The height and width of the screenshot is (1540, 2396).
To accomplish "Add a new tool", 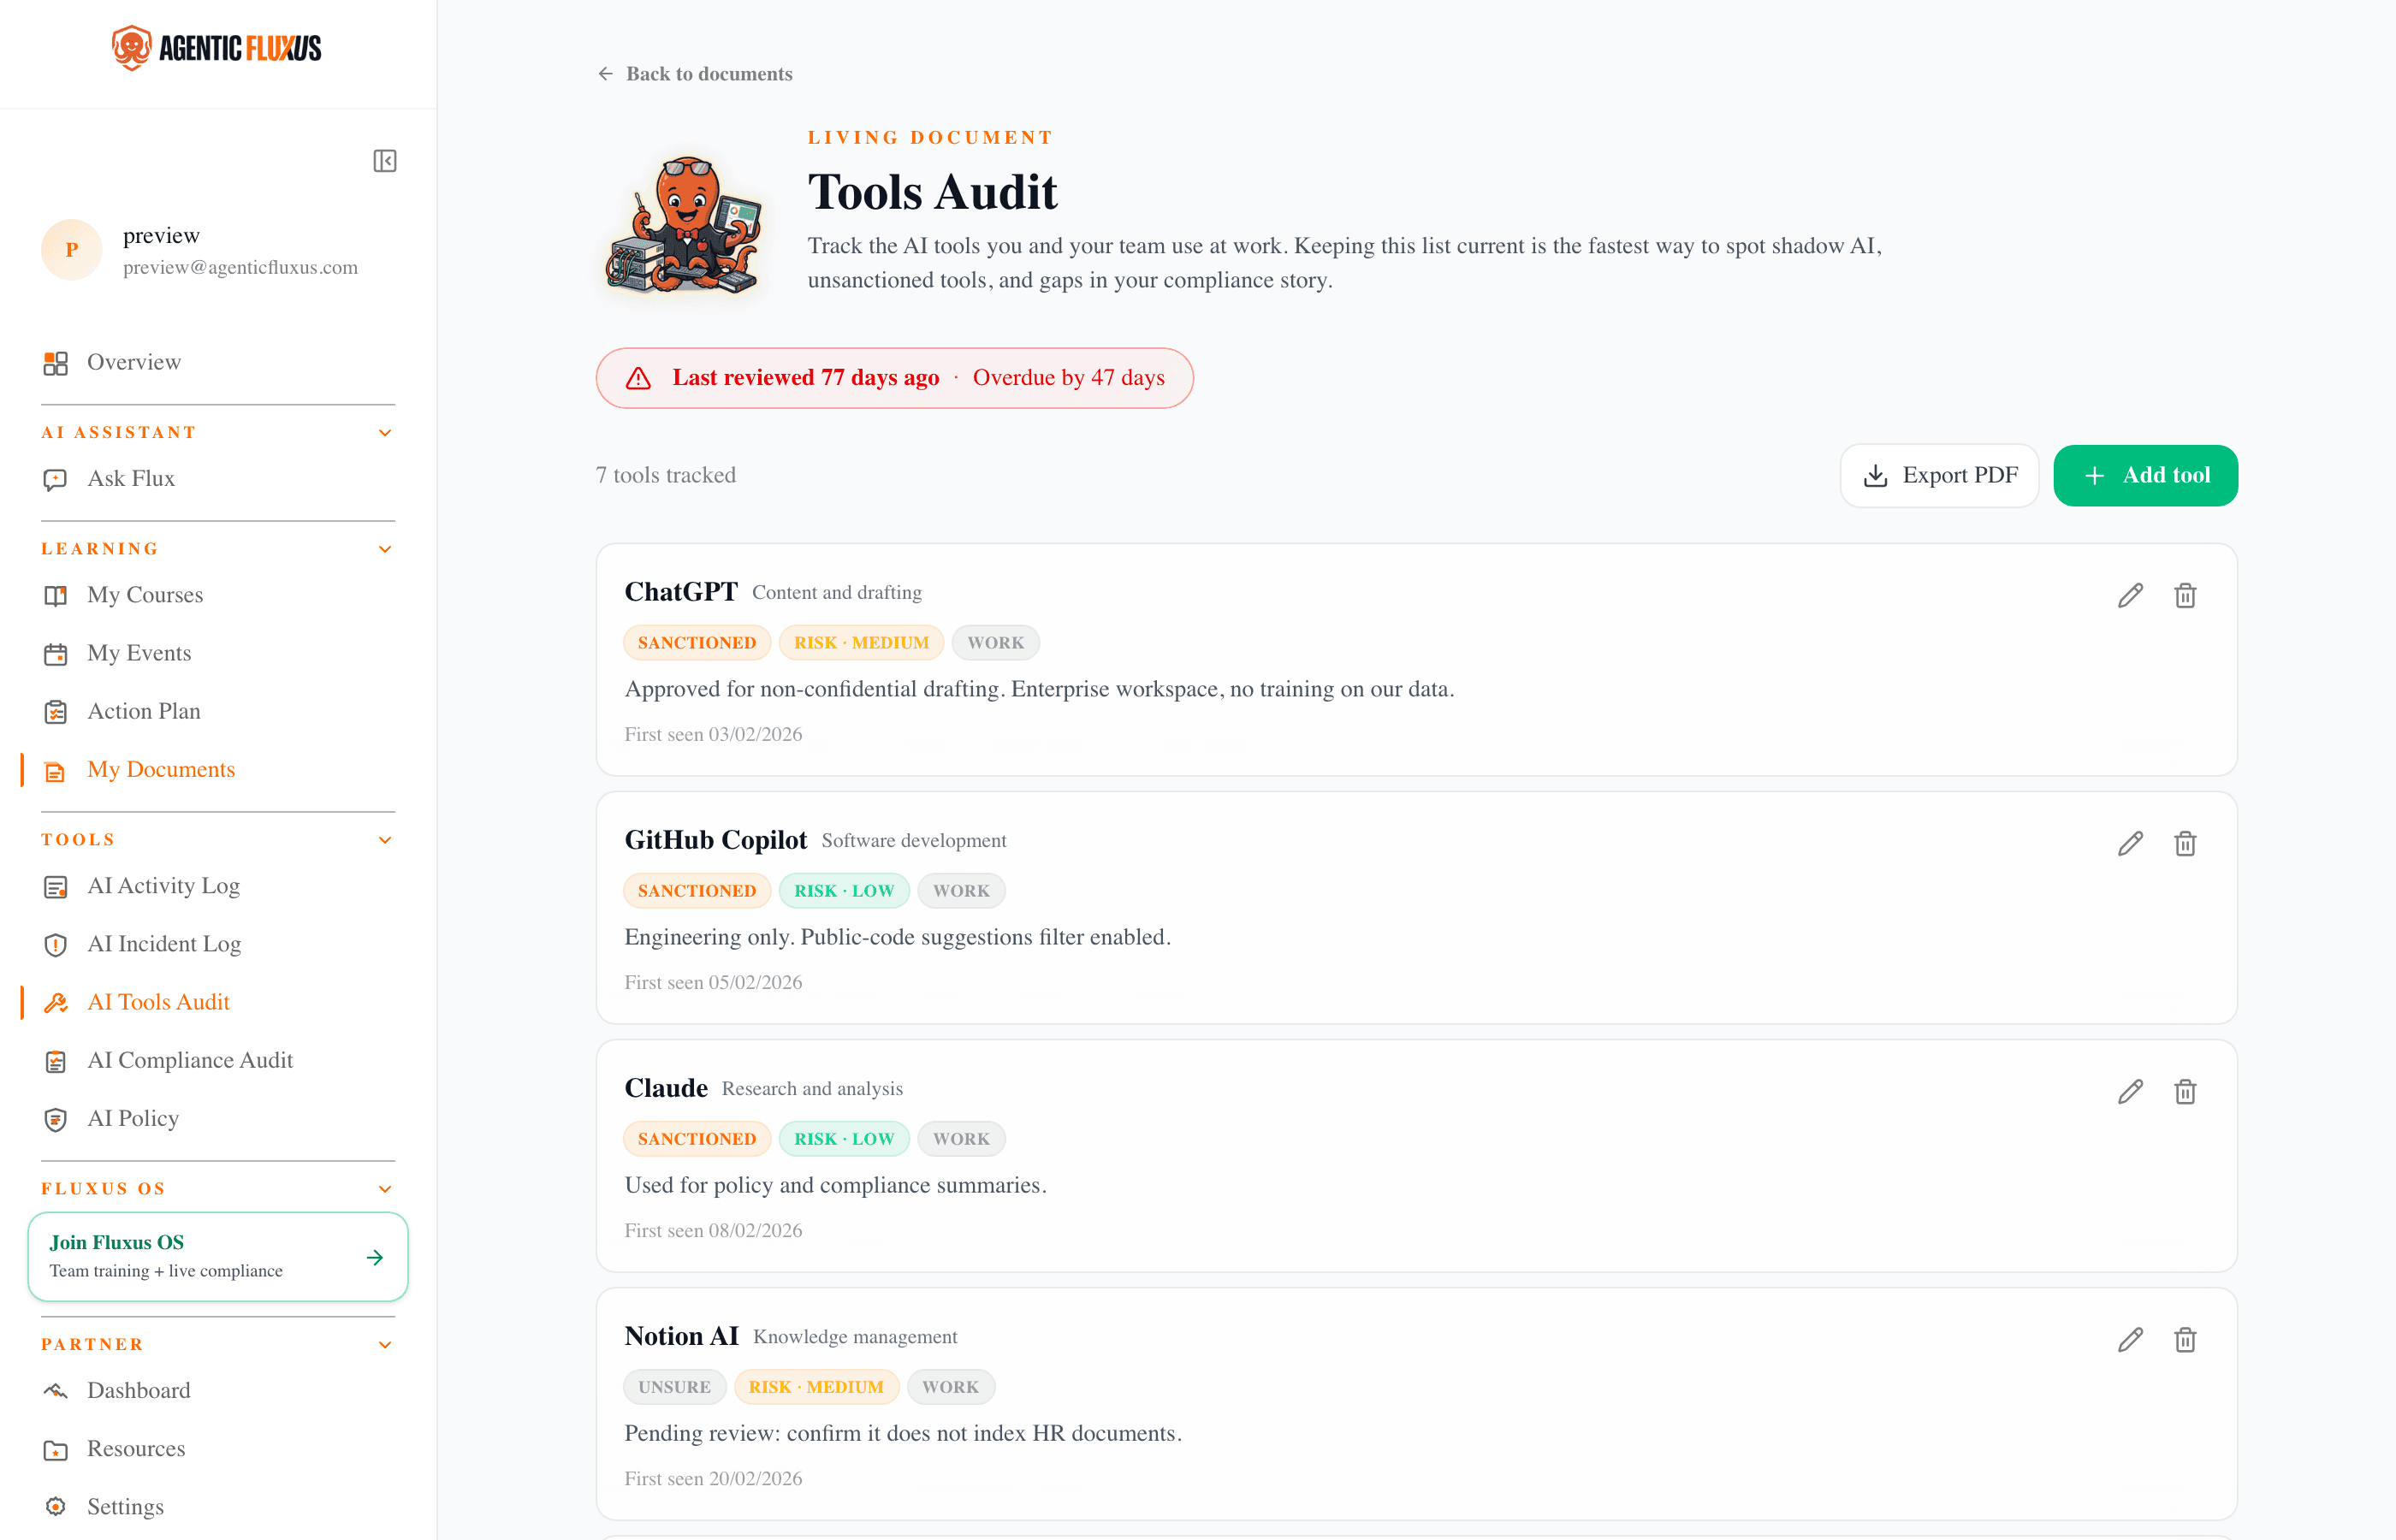I will click(2145, 476).
